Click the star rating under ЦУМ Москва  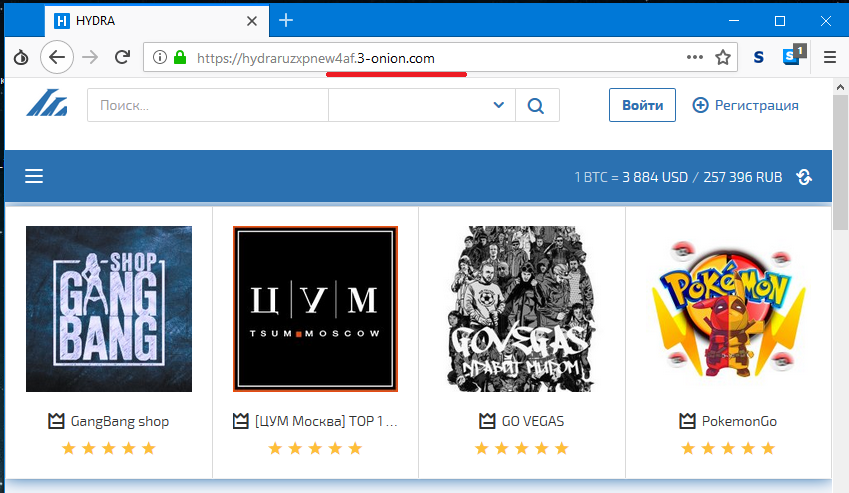point(316,448)
